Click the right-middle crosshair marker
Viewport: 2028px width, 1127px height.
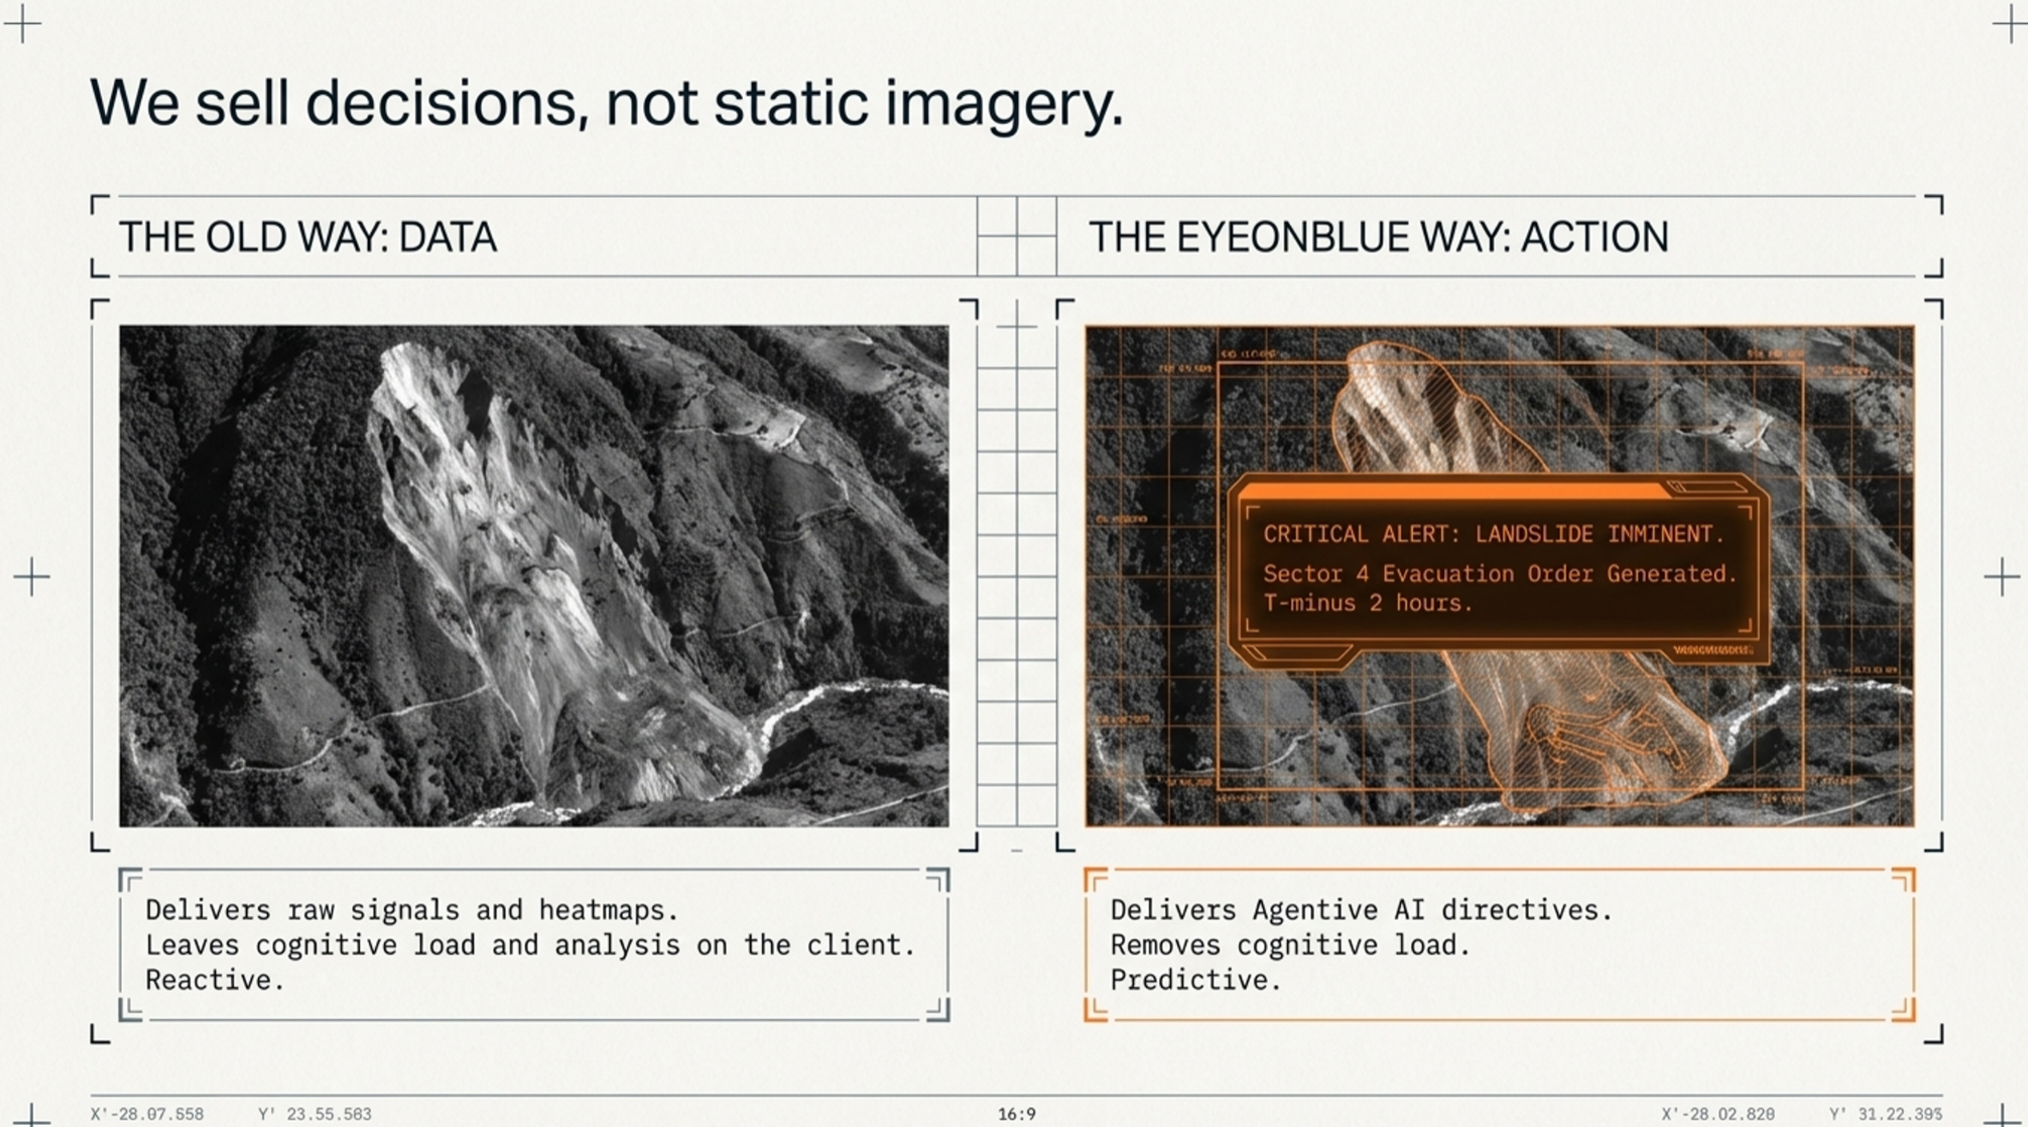click(2001, 577)
